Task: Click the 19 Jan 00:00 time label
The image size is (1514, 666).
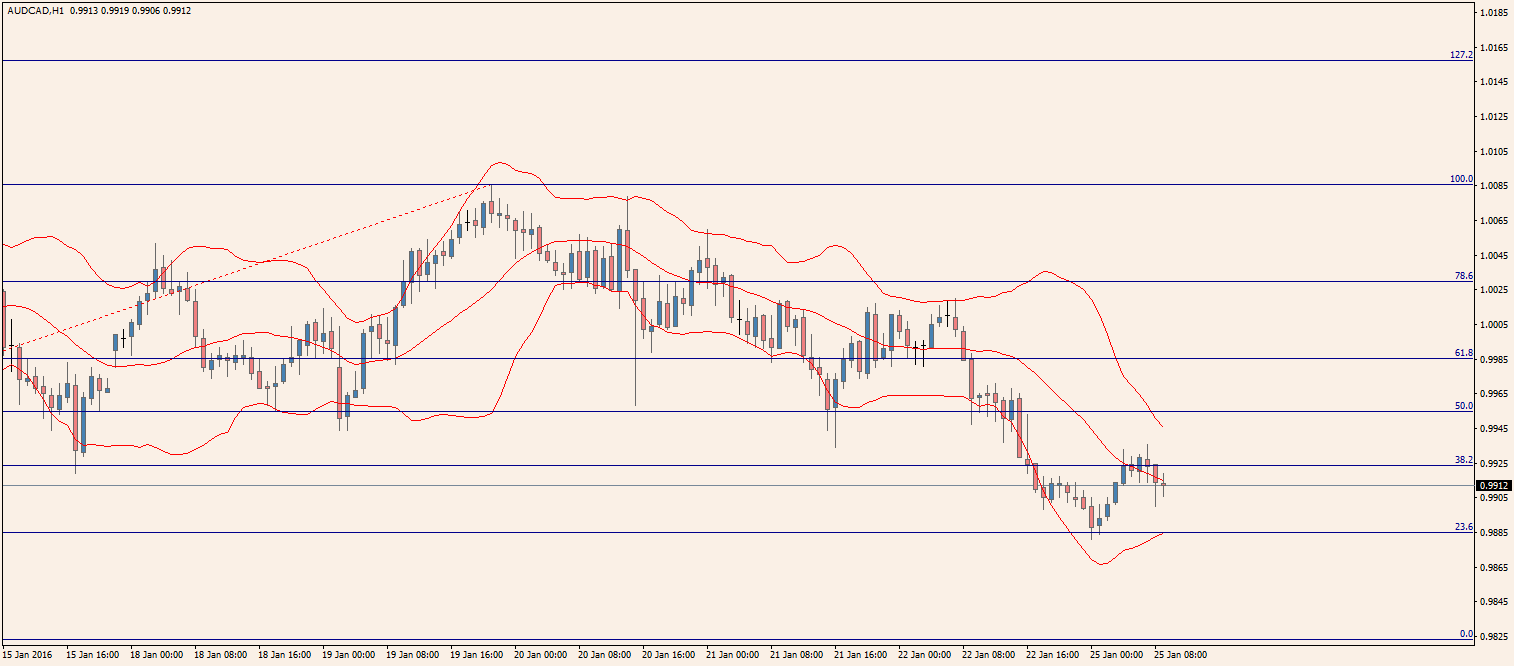Action: 349,655
